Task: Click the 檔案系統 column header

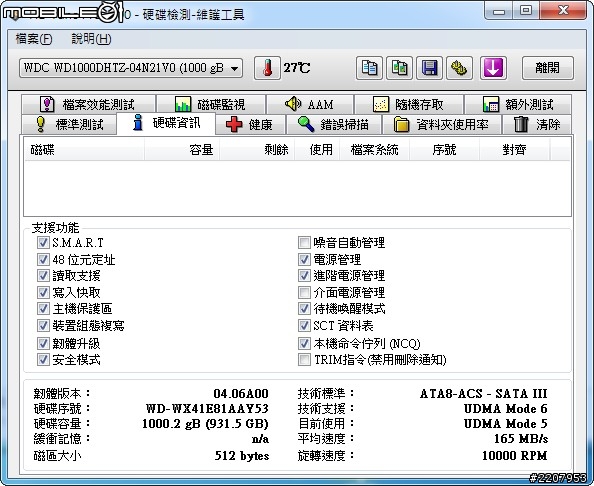Action: (x=374, y=150)
